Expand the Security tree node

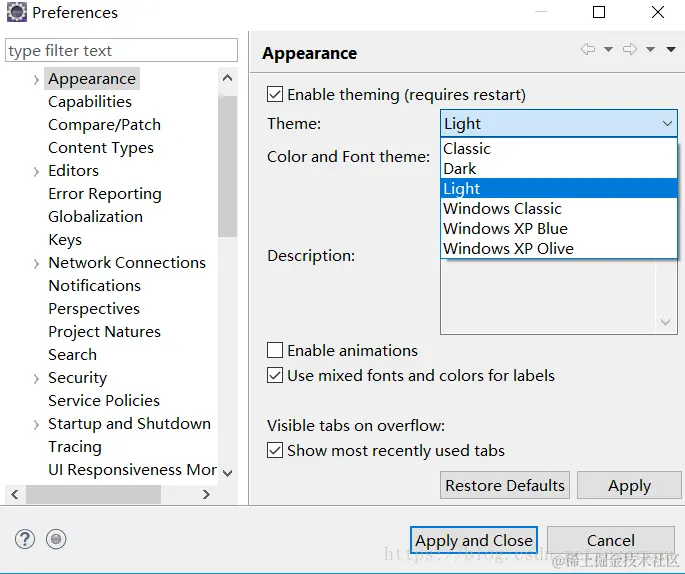tap(36, 378)
